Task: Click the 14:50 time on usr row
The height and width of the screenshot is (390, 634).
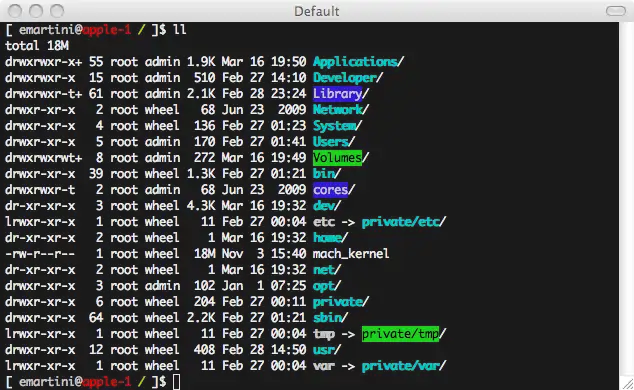Action: tap(288, 350)
